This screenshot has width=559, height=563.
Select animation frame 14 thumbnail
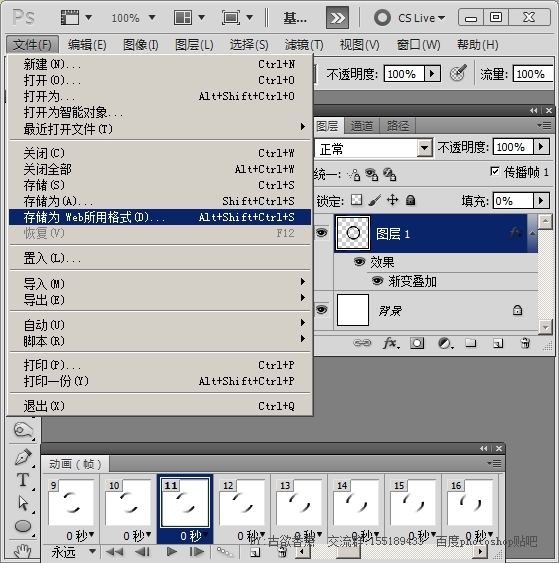355,503
